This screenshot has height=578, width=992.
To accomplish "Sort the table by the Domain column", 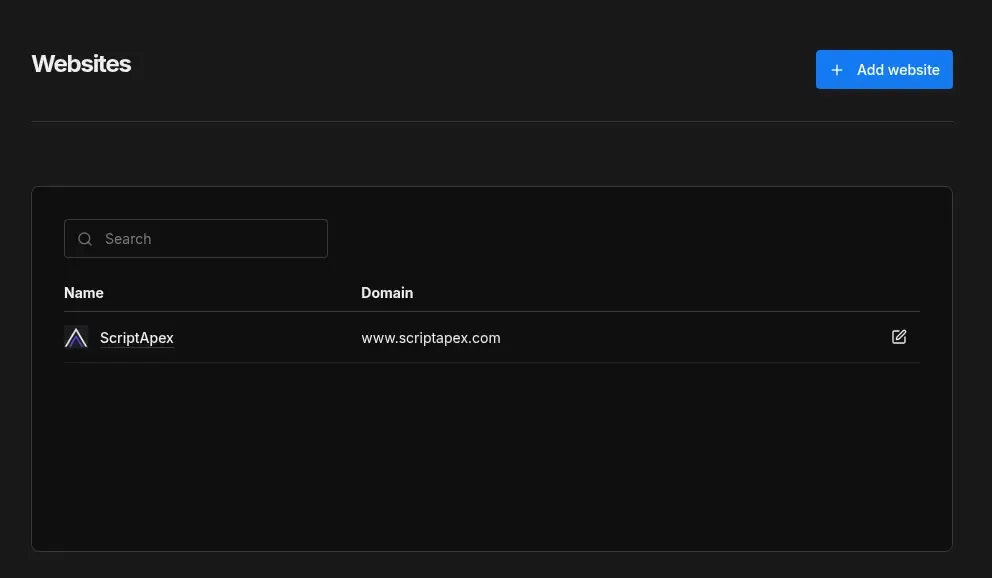I will click(387, 292).
